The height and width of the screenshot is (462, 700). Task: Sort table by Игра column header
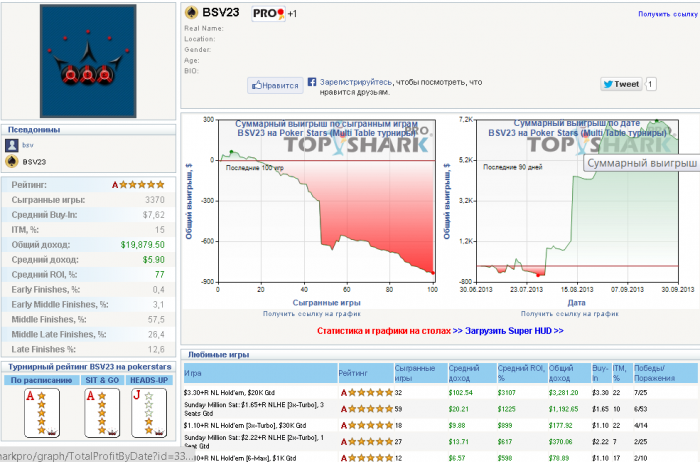pos(260,373)
